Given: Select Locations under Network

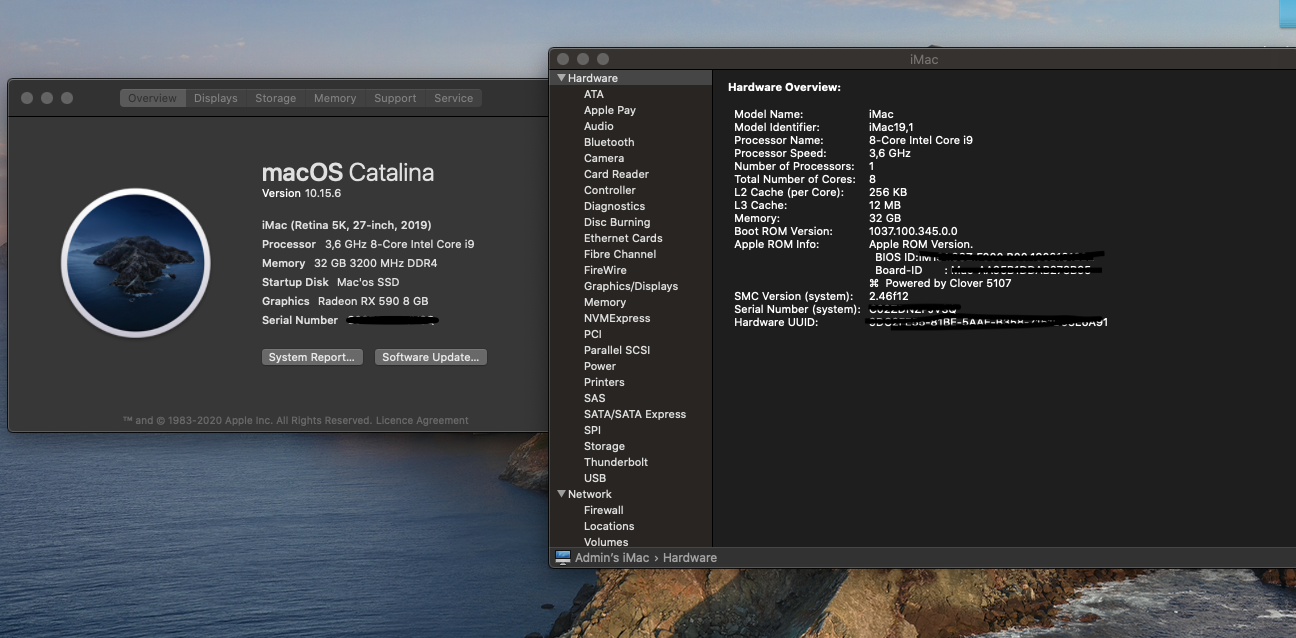Looking at the screenshot, I should pyautogui.click(x=609, y=526).
